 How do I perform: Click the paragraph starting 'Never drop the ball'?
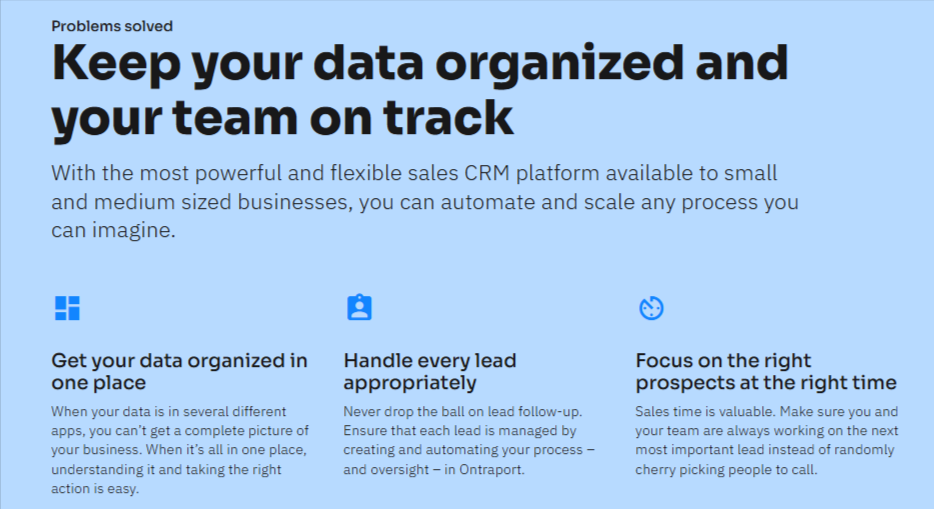point(469,441)
